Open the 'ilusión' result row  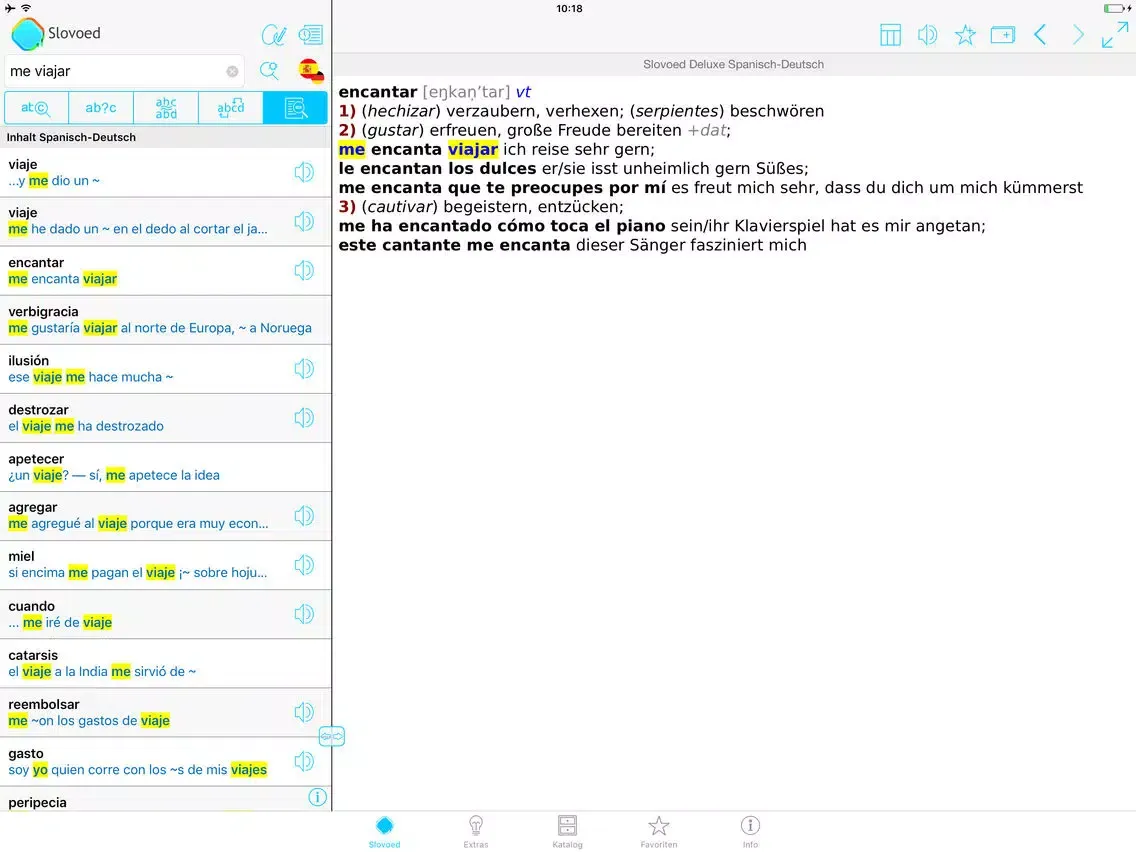coord(166,369)
